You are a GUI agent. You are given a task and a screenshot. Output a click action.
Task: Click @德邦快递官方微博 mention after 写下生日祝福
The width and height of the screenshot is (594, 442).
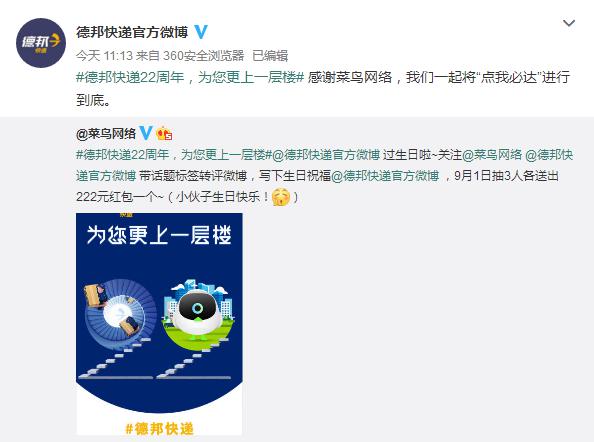(385, 176)
